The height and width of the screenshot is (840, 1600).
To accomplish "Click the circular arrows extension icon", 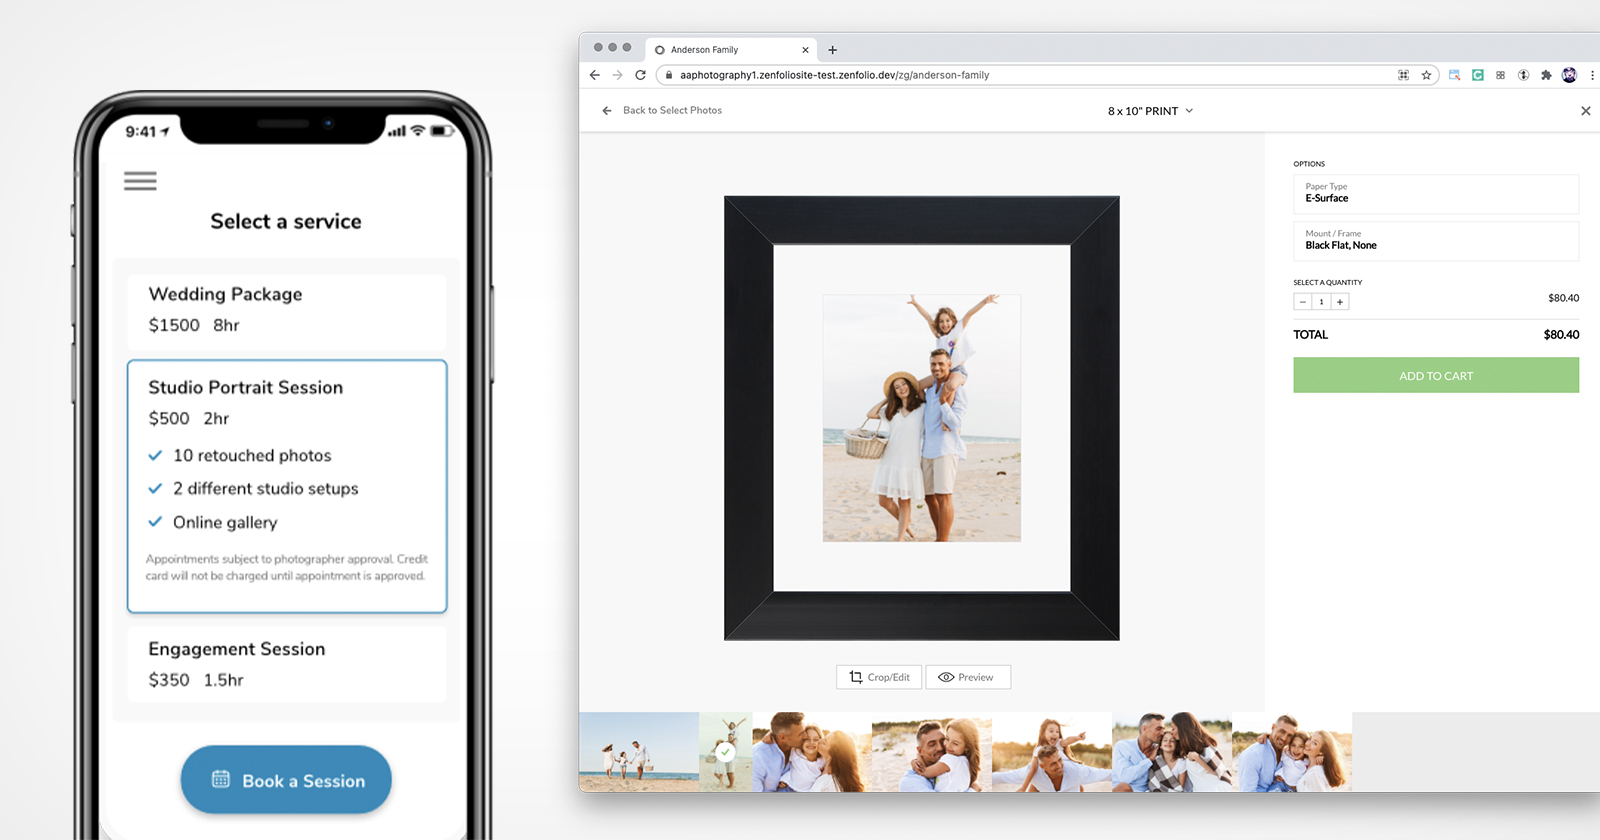I will point(1523,75).
